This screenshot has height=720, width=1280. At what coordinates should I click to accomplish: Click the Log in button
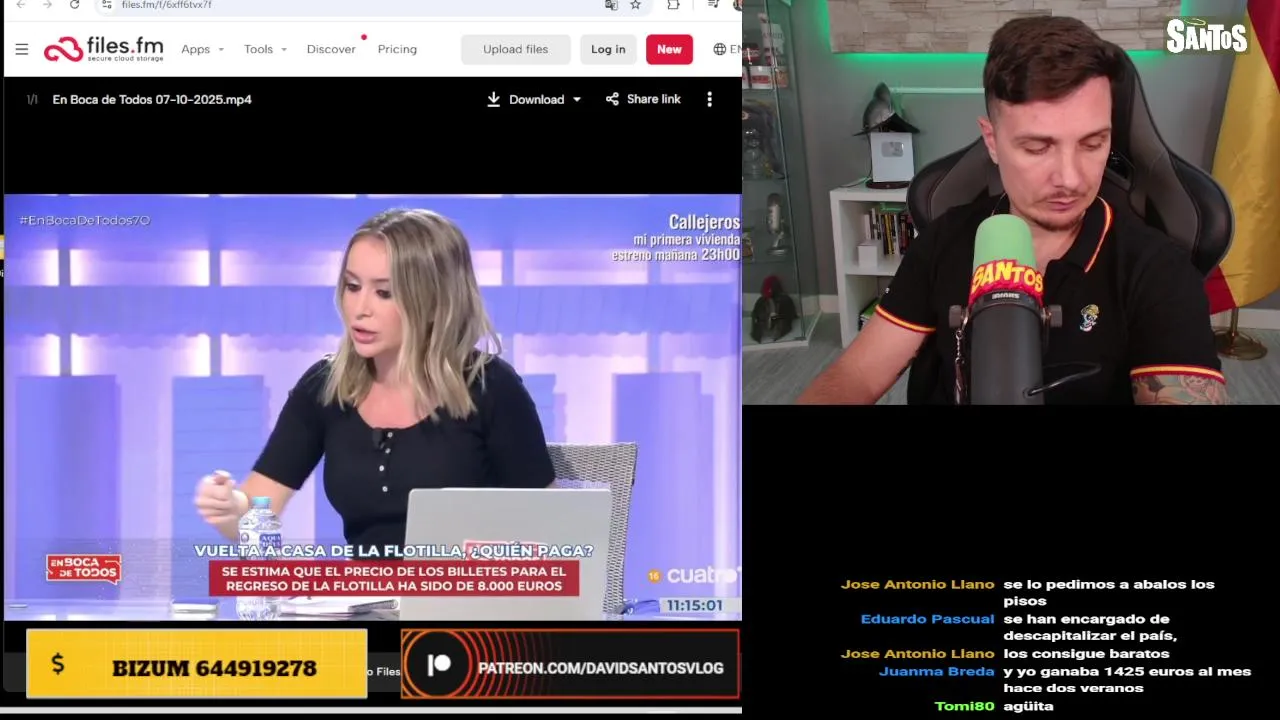[x=608, y=49]
